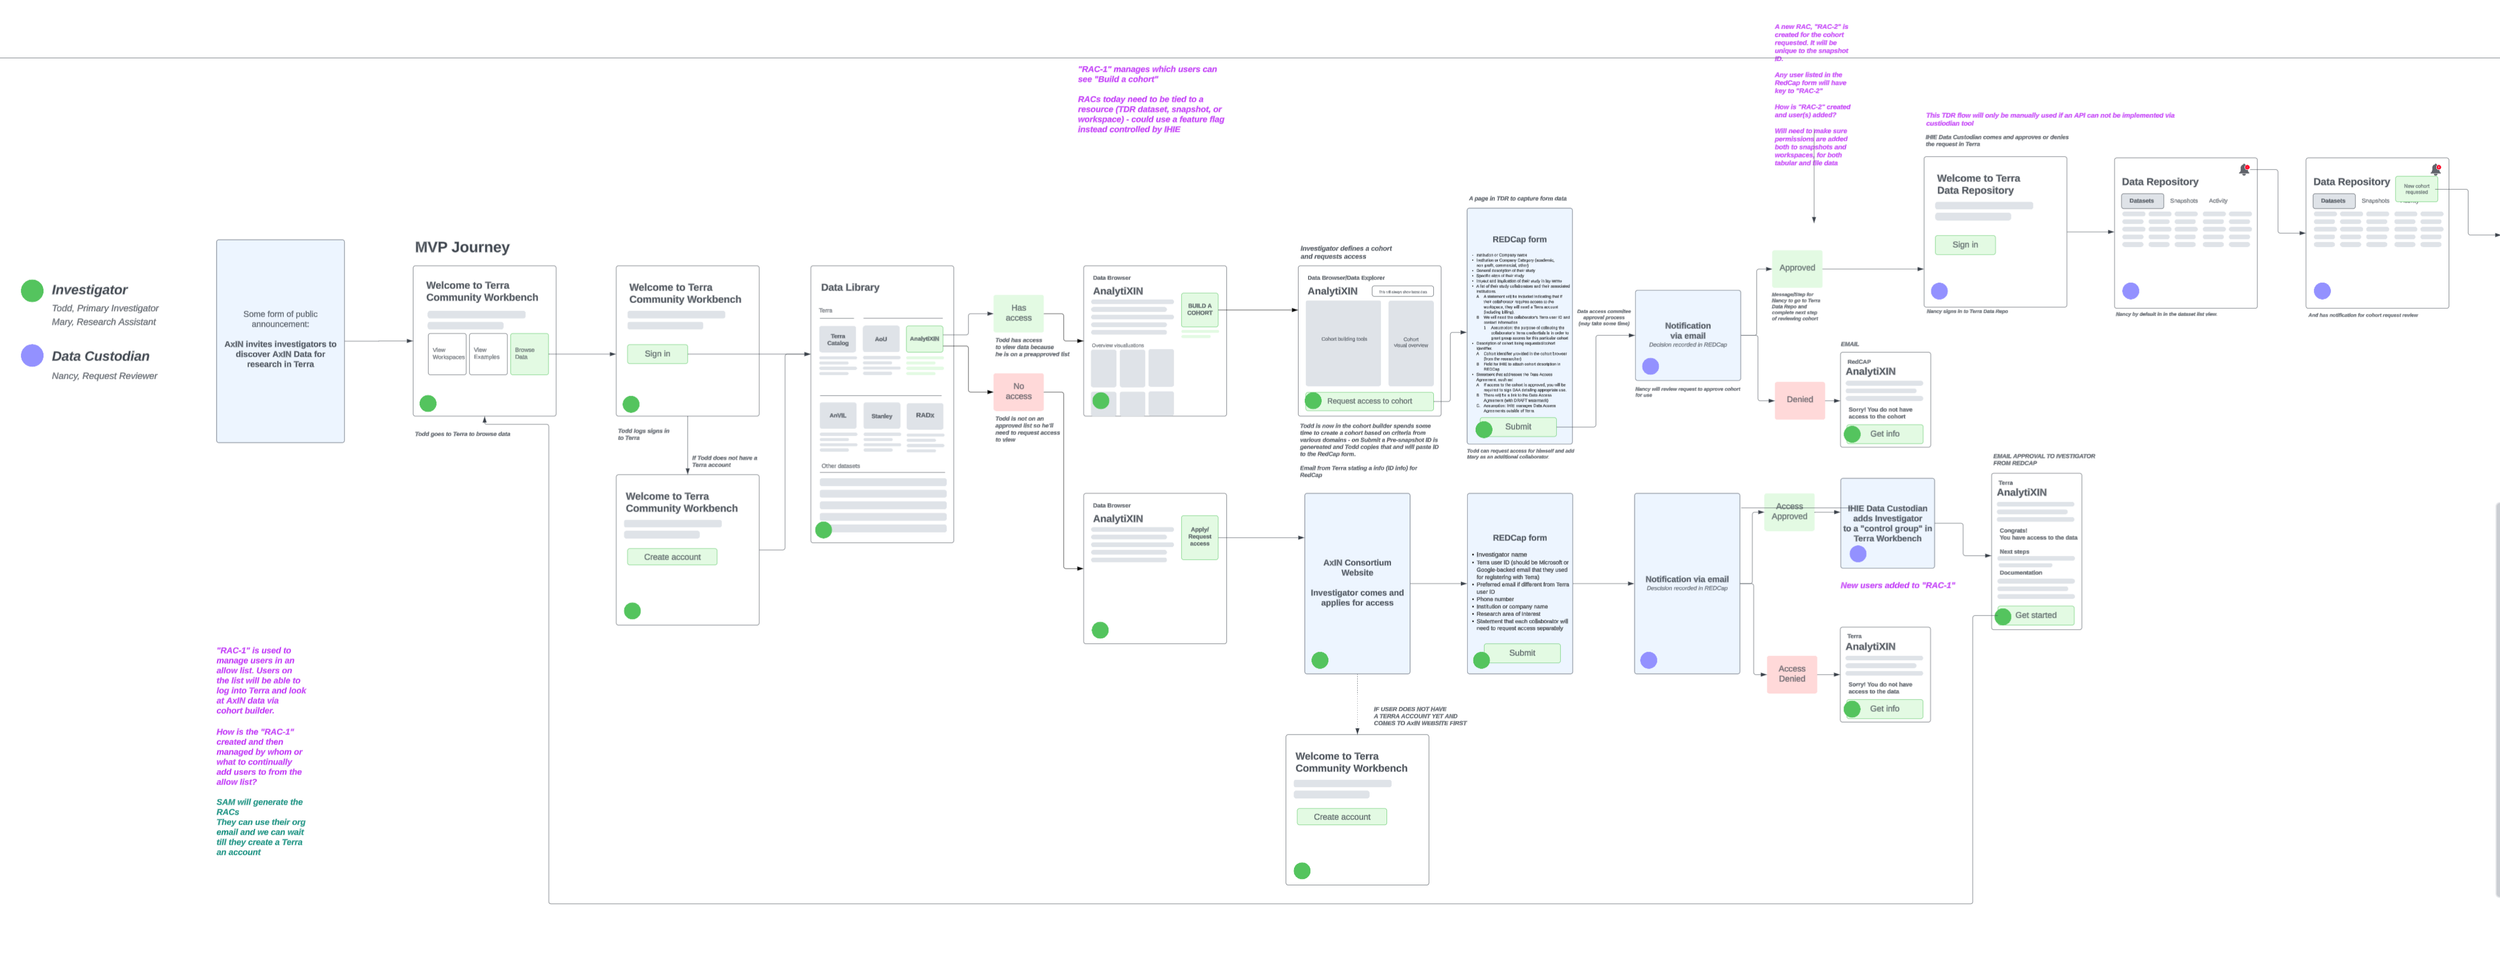
Task: Click 'Get started' in the approval email
Action: [2035, 616]
